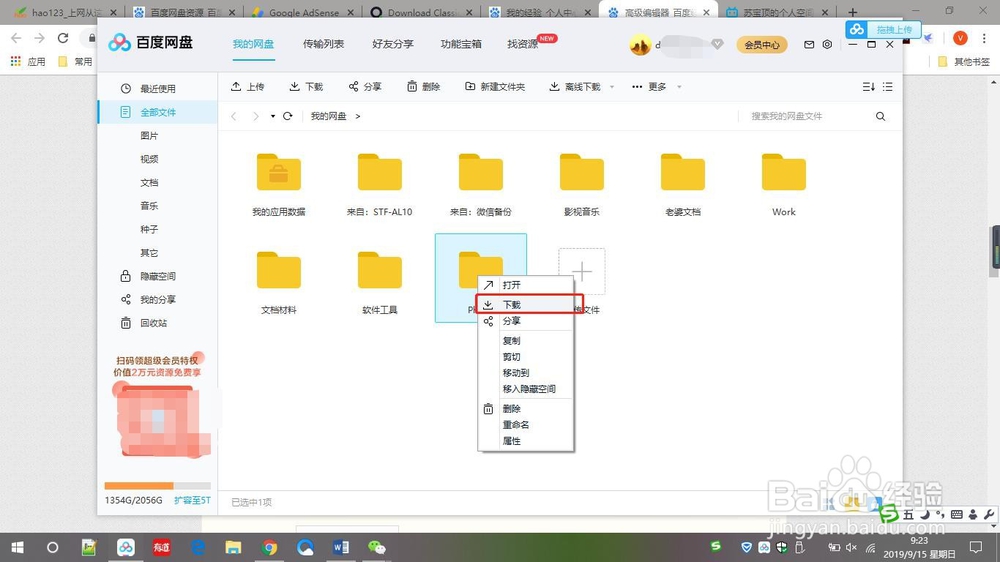
Task: Open 隐藏空间 in the sidebar
Action: coord(158,276)
